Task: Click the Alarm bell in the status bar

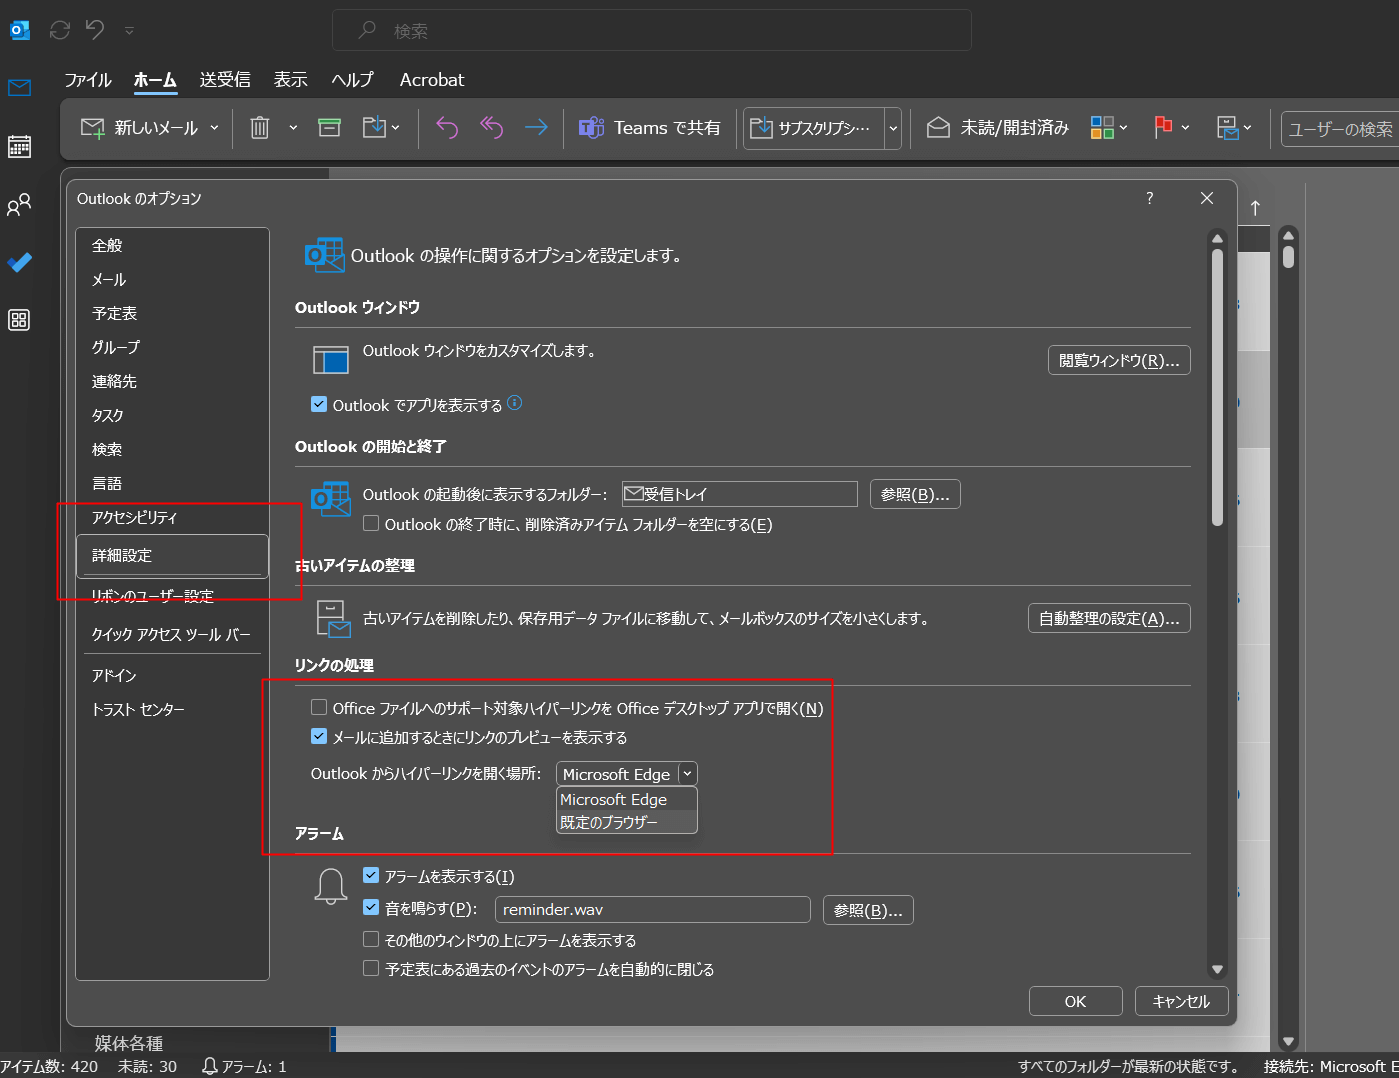Action: point(210,1067)
